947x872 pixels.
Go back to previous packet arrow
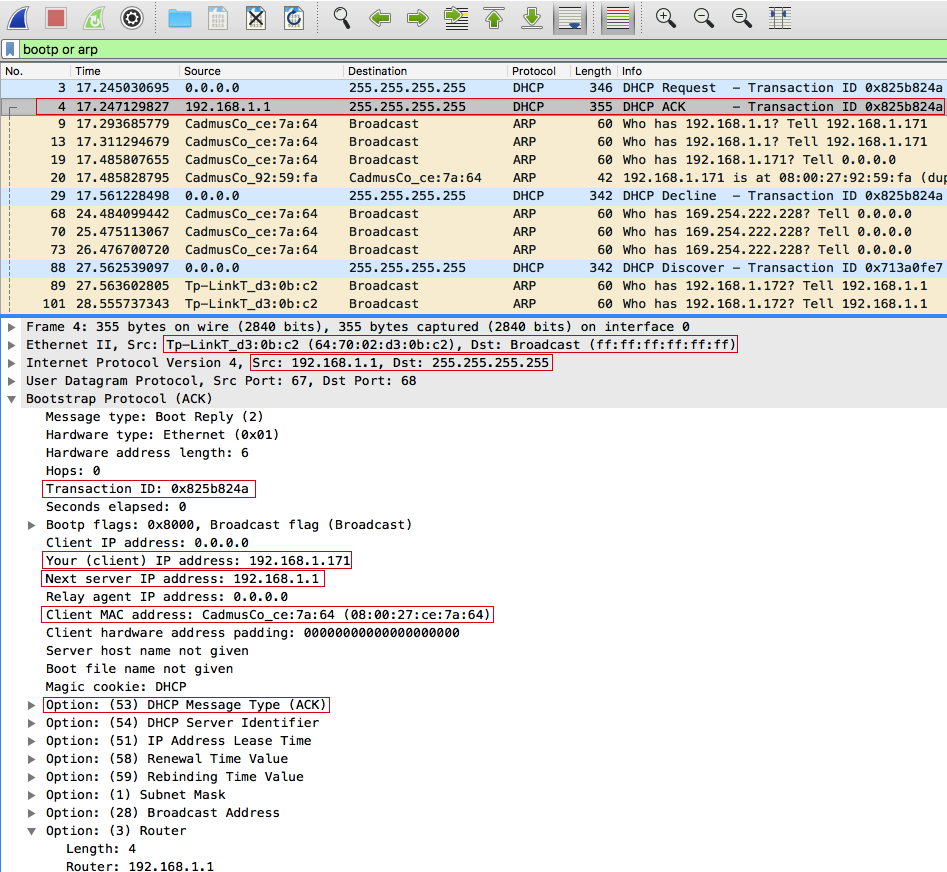[380, 18]
